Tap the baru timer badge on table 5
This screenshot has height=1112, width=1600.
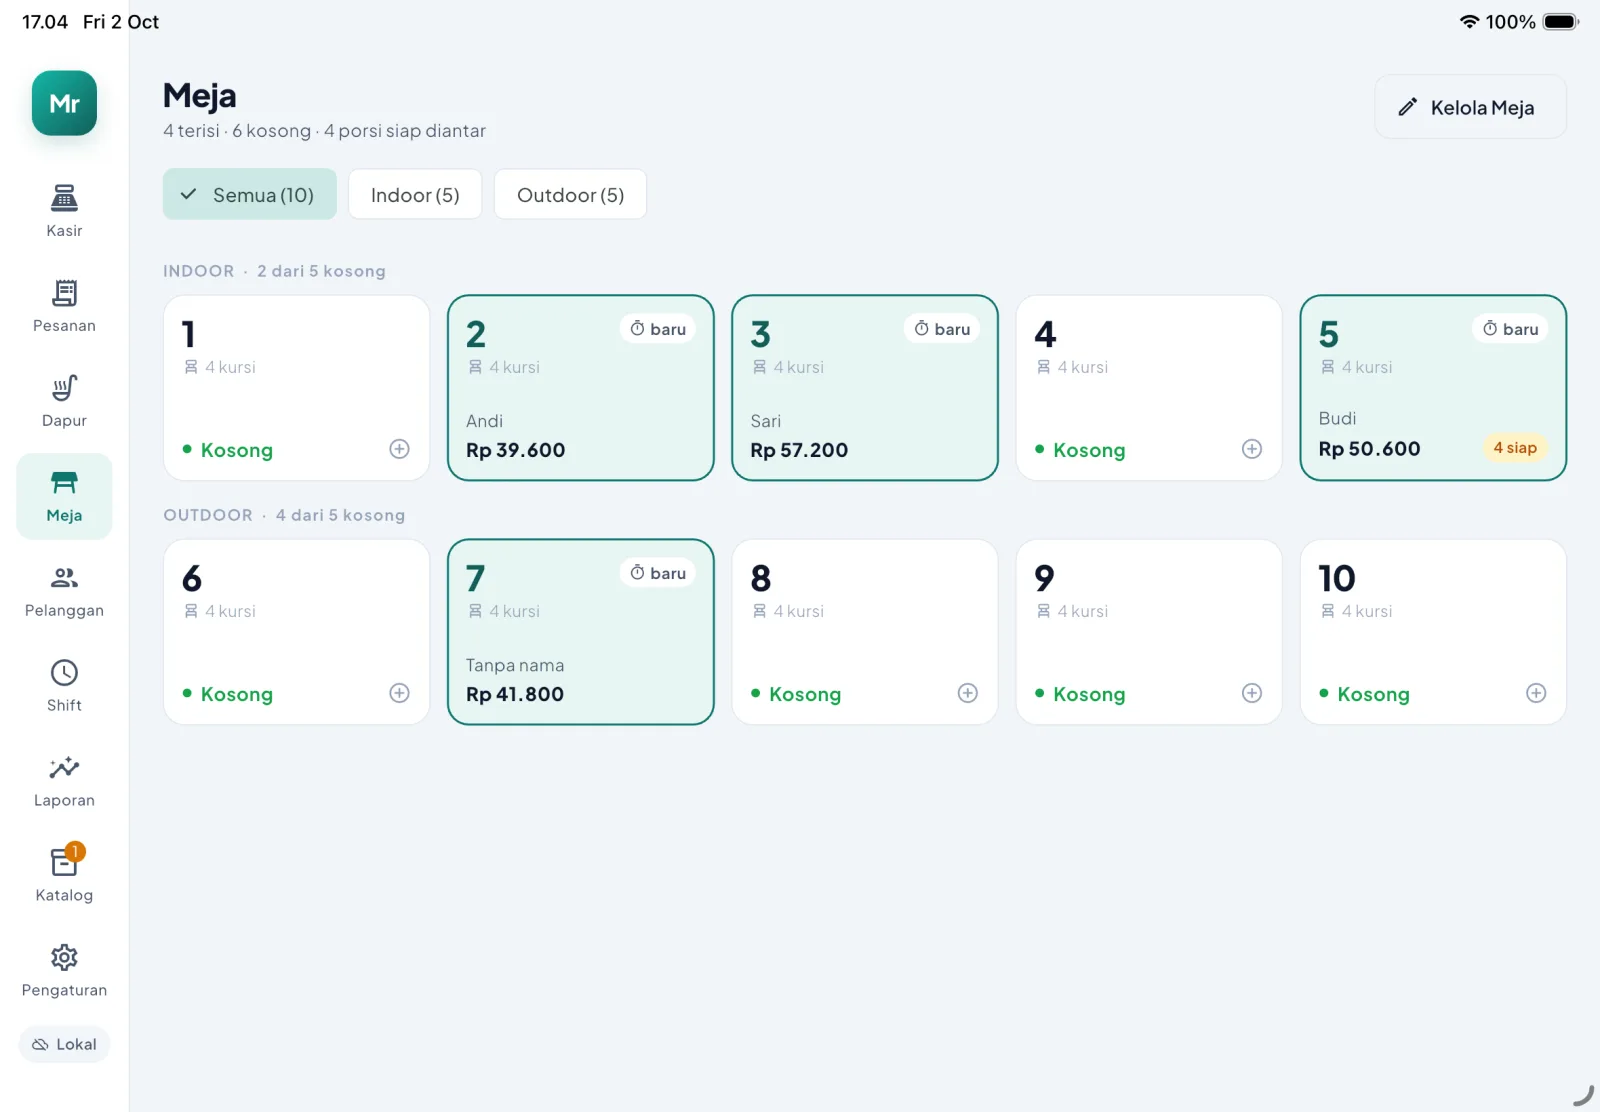[x=1510, y=329]
